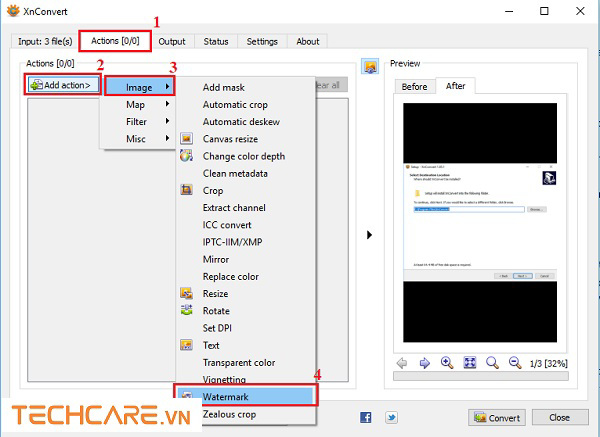Choose Automatic crop action
This screenshot has height=437, width=600.
pyautogui.click(x=246, y=104)
